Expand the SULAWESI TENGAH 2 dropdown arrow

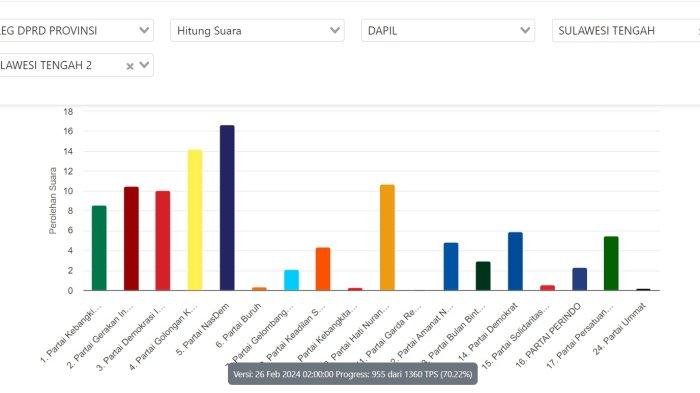tap(144, 65)
